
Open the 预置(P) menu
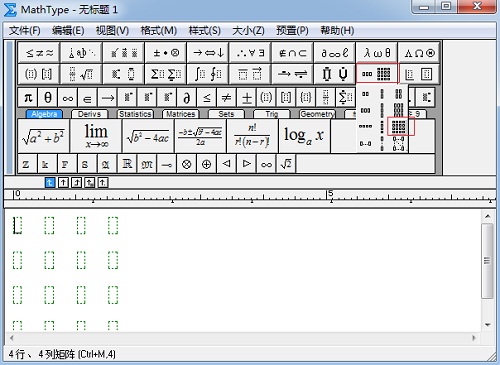(292, 31)
